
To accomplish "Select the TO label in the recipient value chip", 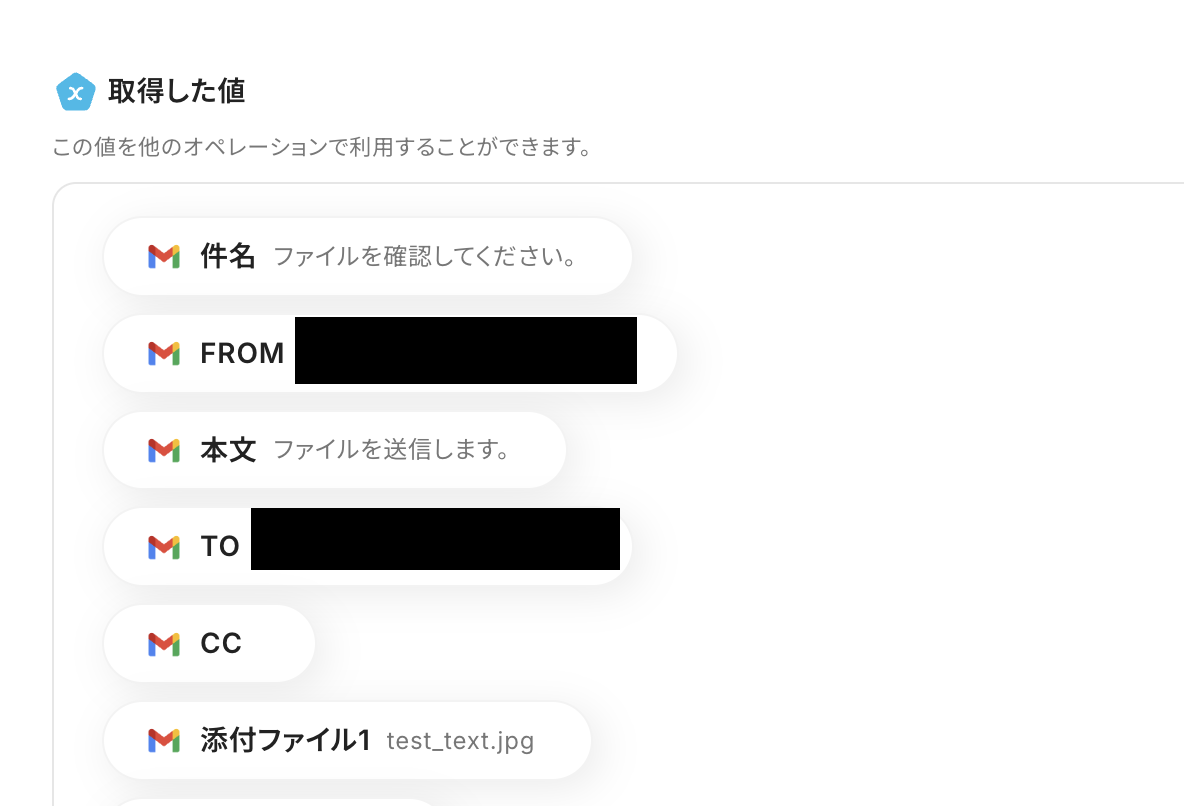I will click(x=220, y=546).
